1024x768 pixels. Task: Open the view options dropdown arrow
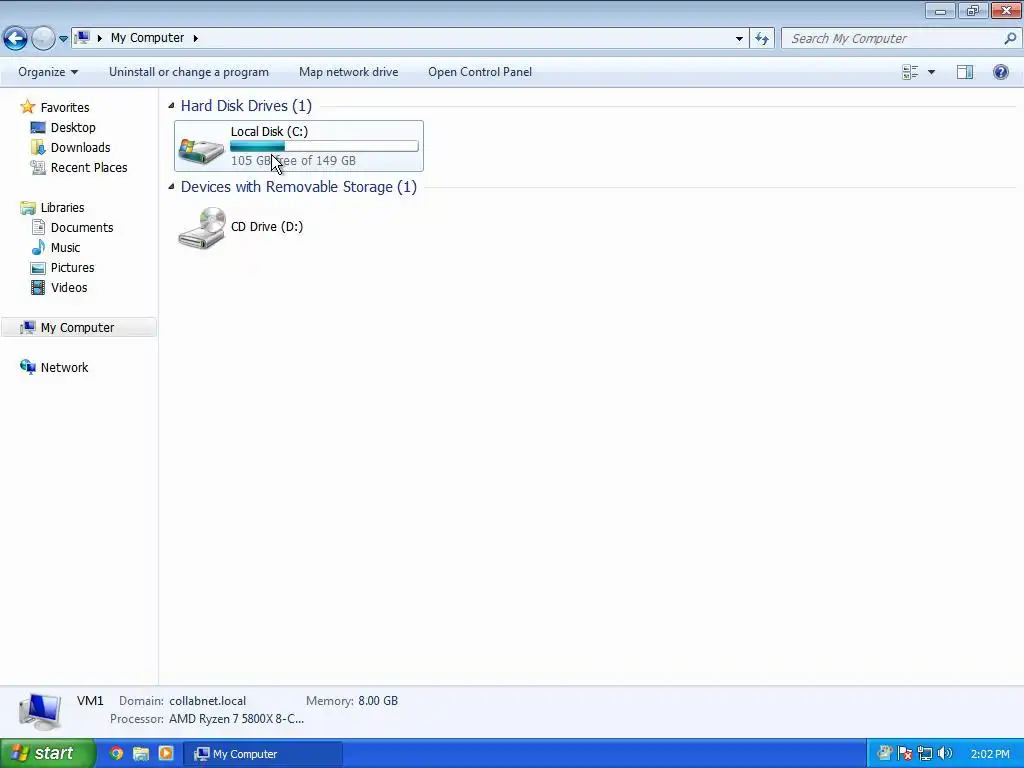pyautogui.click(x=931, y=72)
